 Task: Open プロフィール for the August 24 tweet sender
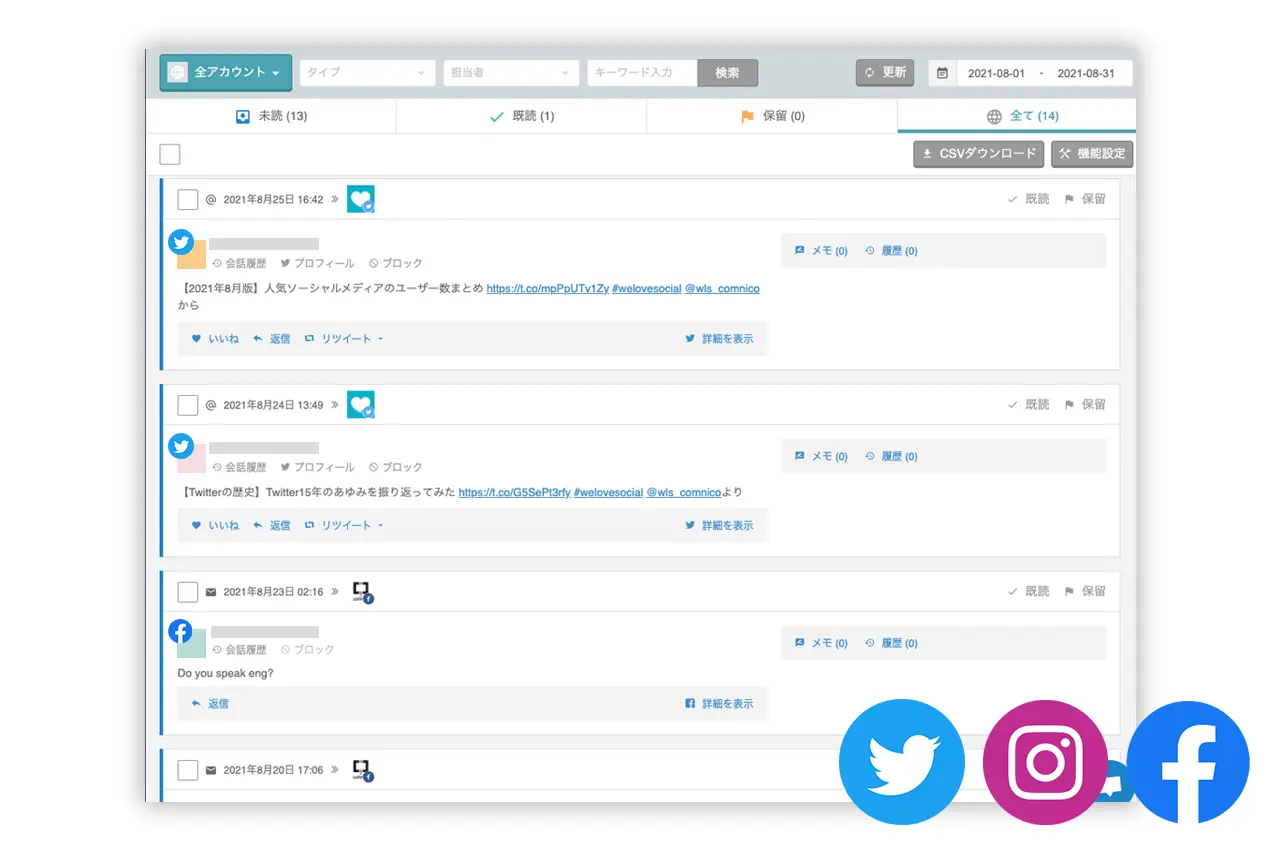pyautogui.click(x=317, y=467)
